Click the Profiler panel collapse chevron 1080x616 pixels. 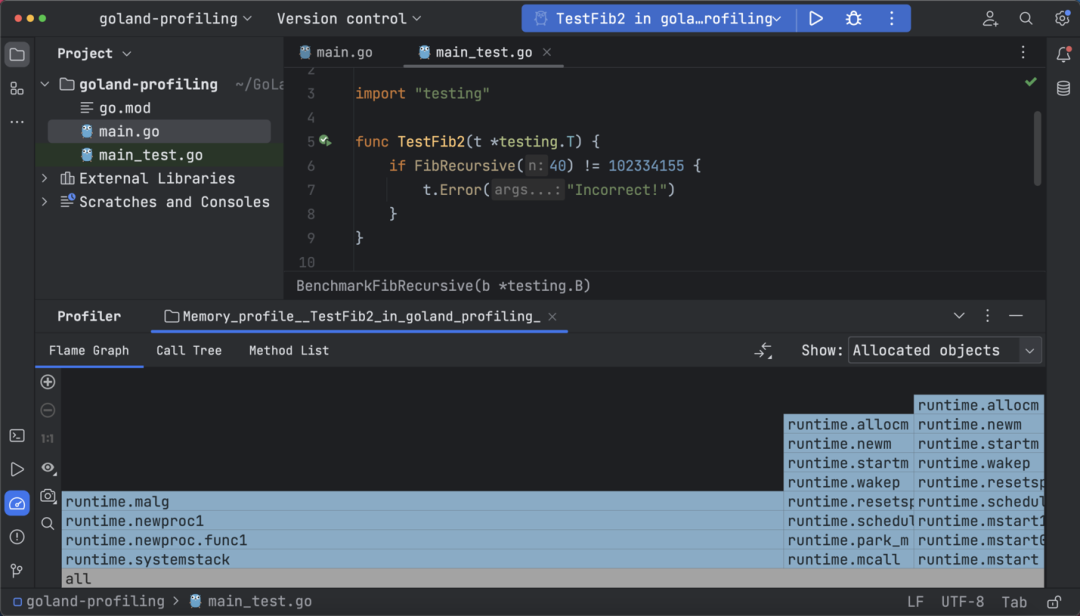[x=959, y=316]
